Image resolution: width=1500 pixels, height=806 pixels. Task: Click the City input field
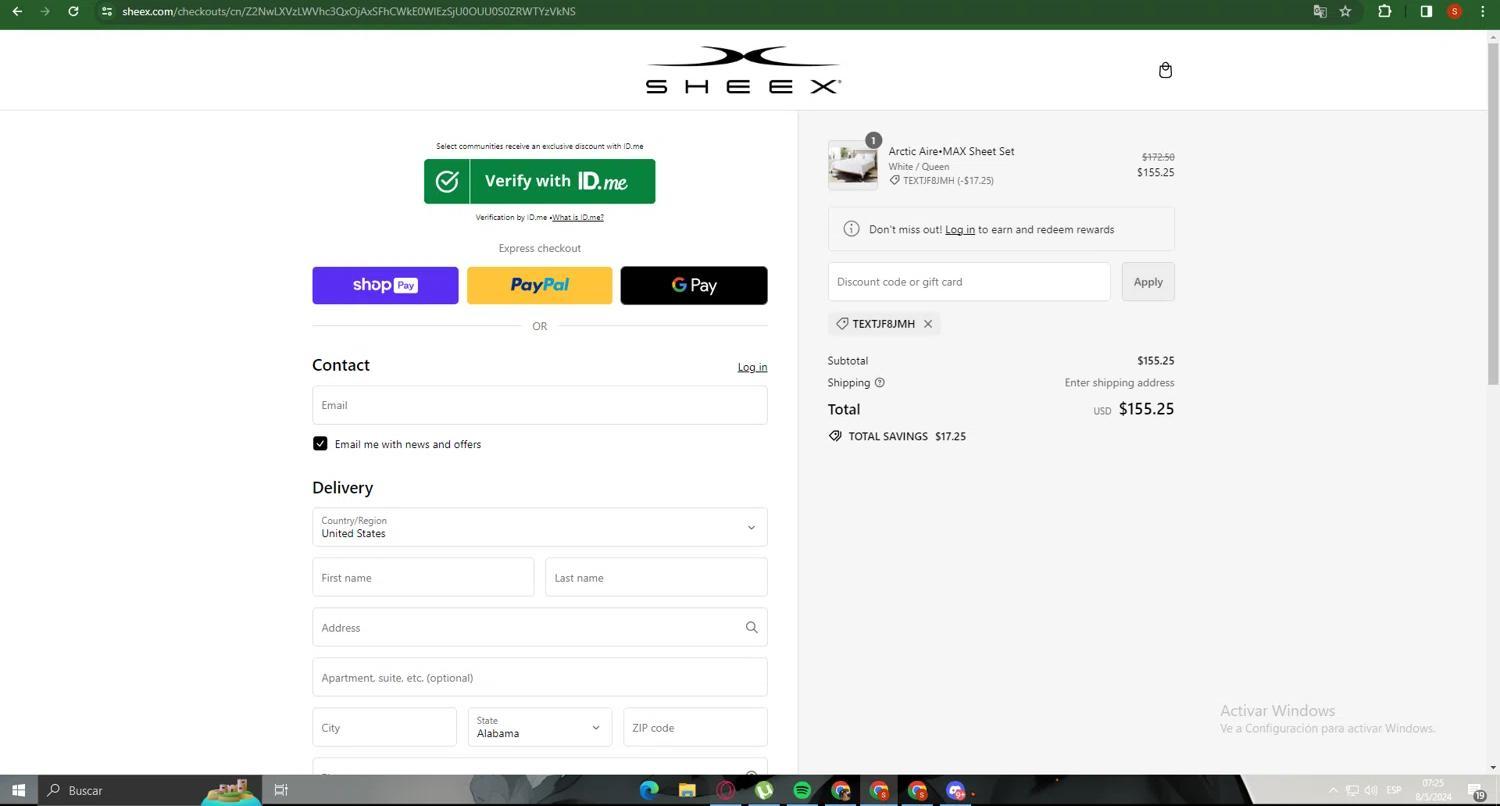(384, 727)
